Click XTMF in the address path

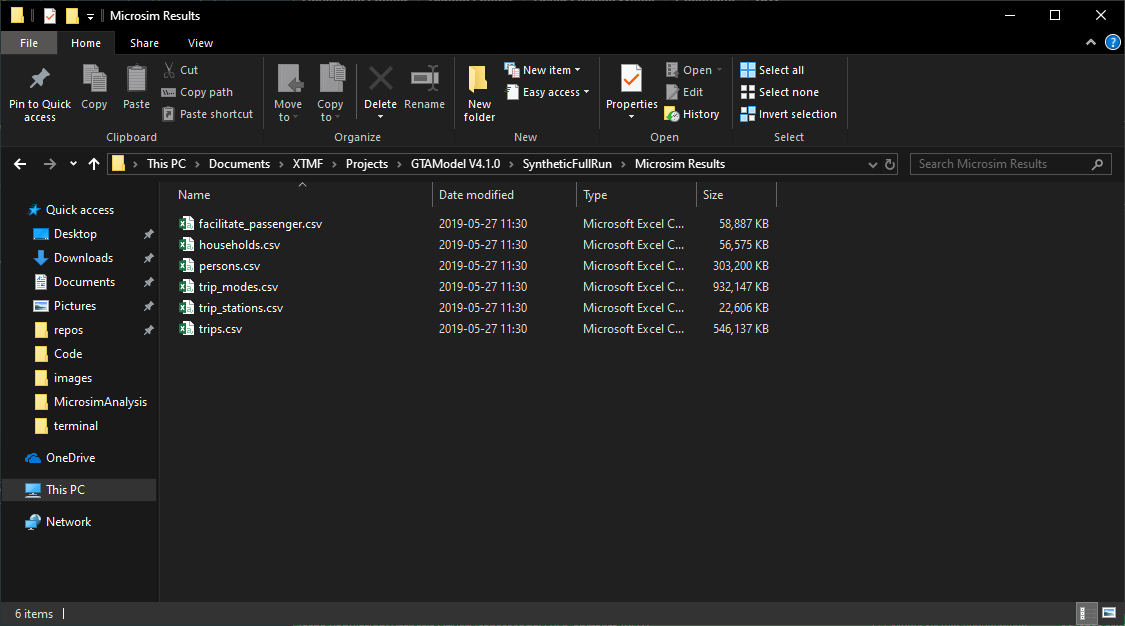pyautogui.click(x=308, y=164)
